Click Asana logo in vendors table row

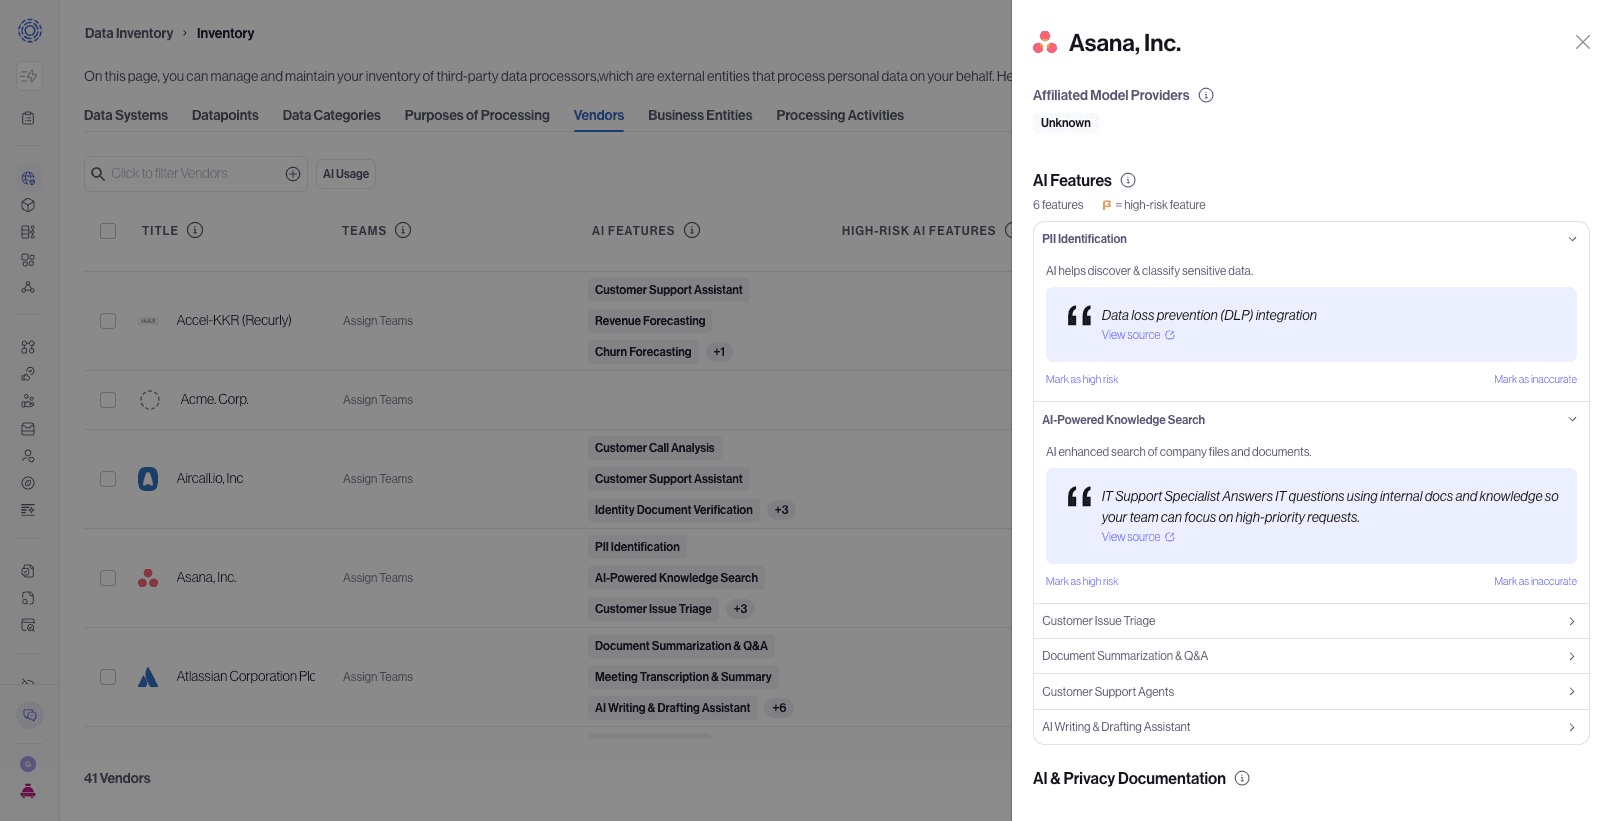pos(148,578)
